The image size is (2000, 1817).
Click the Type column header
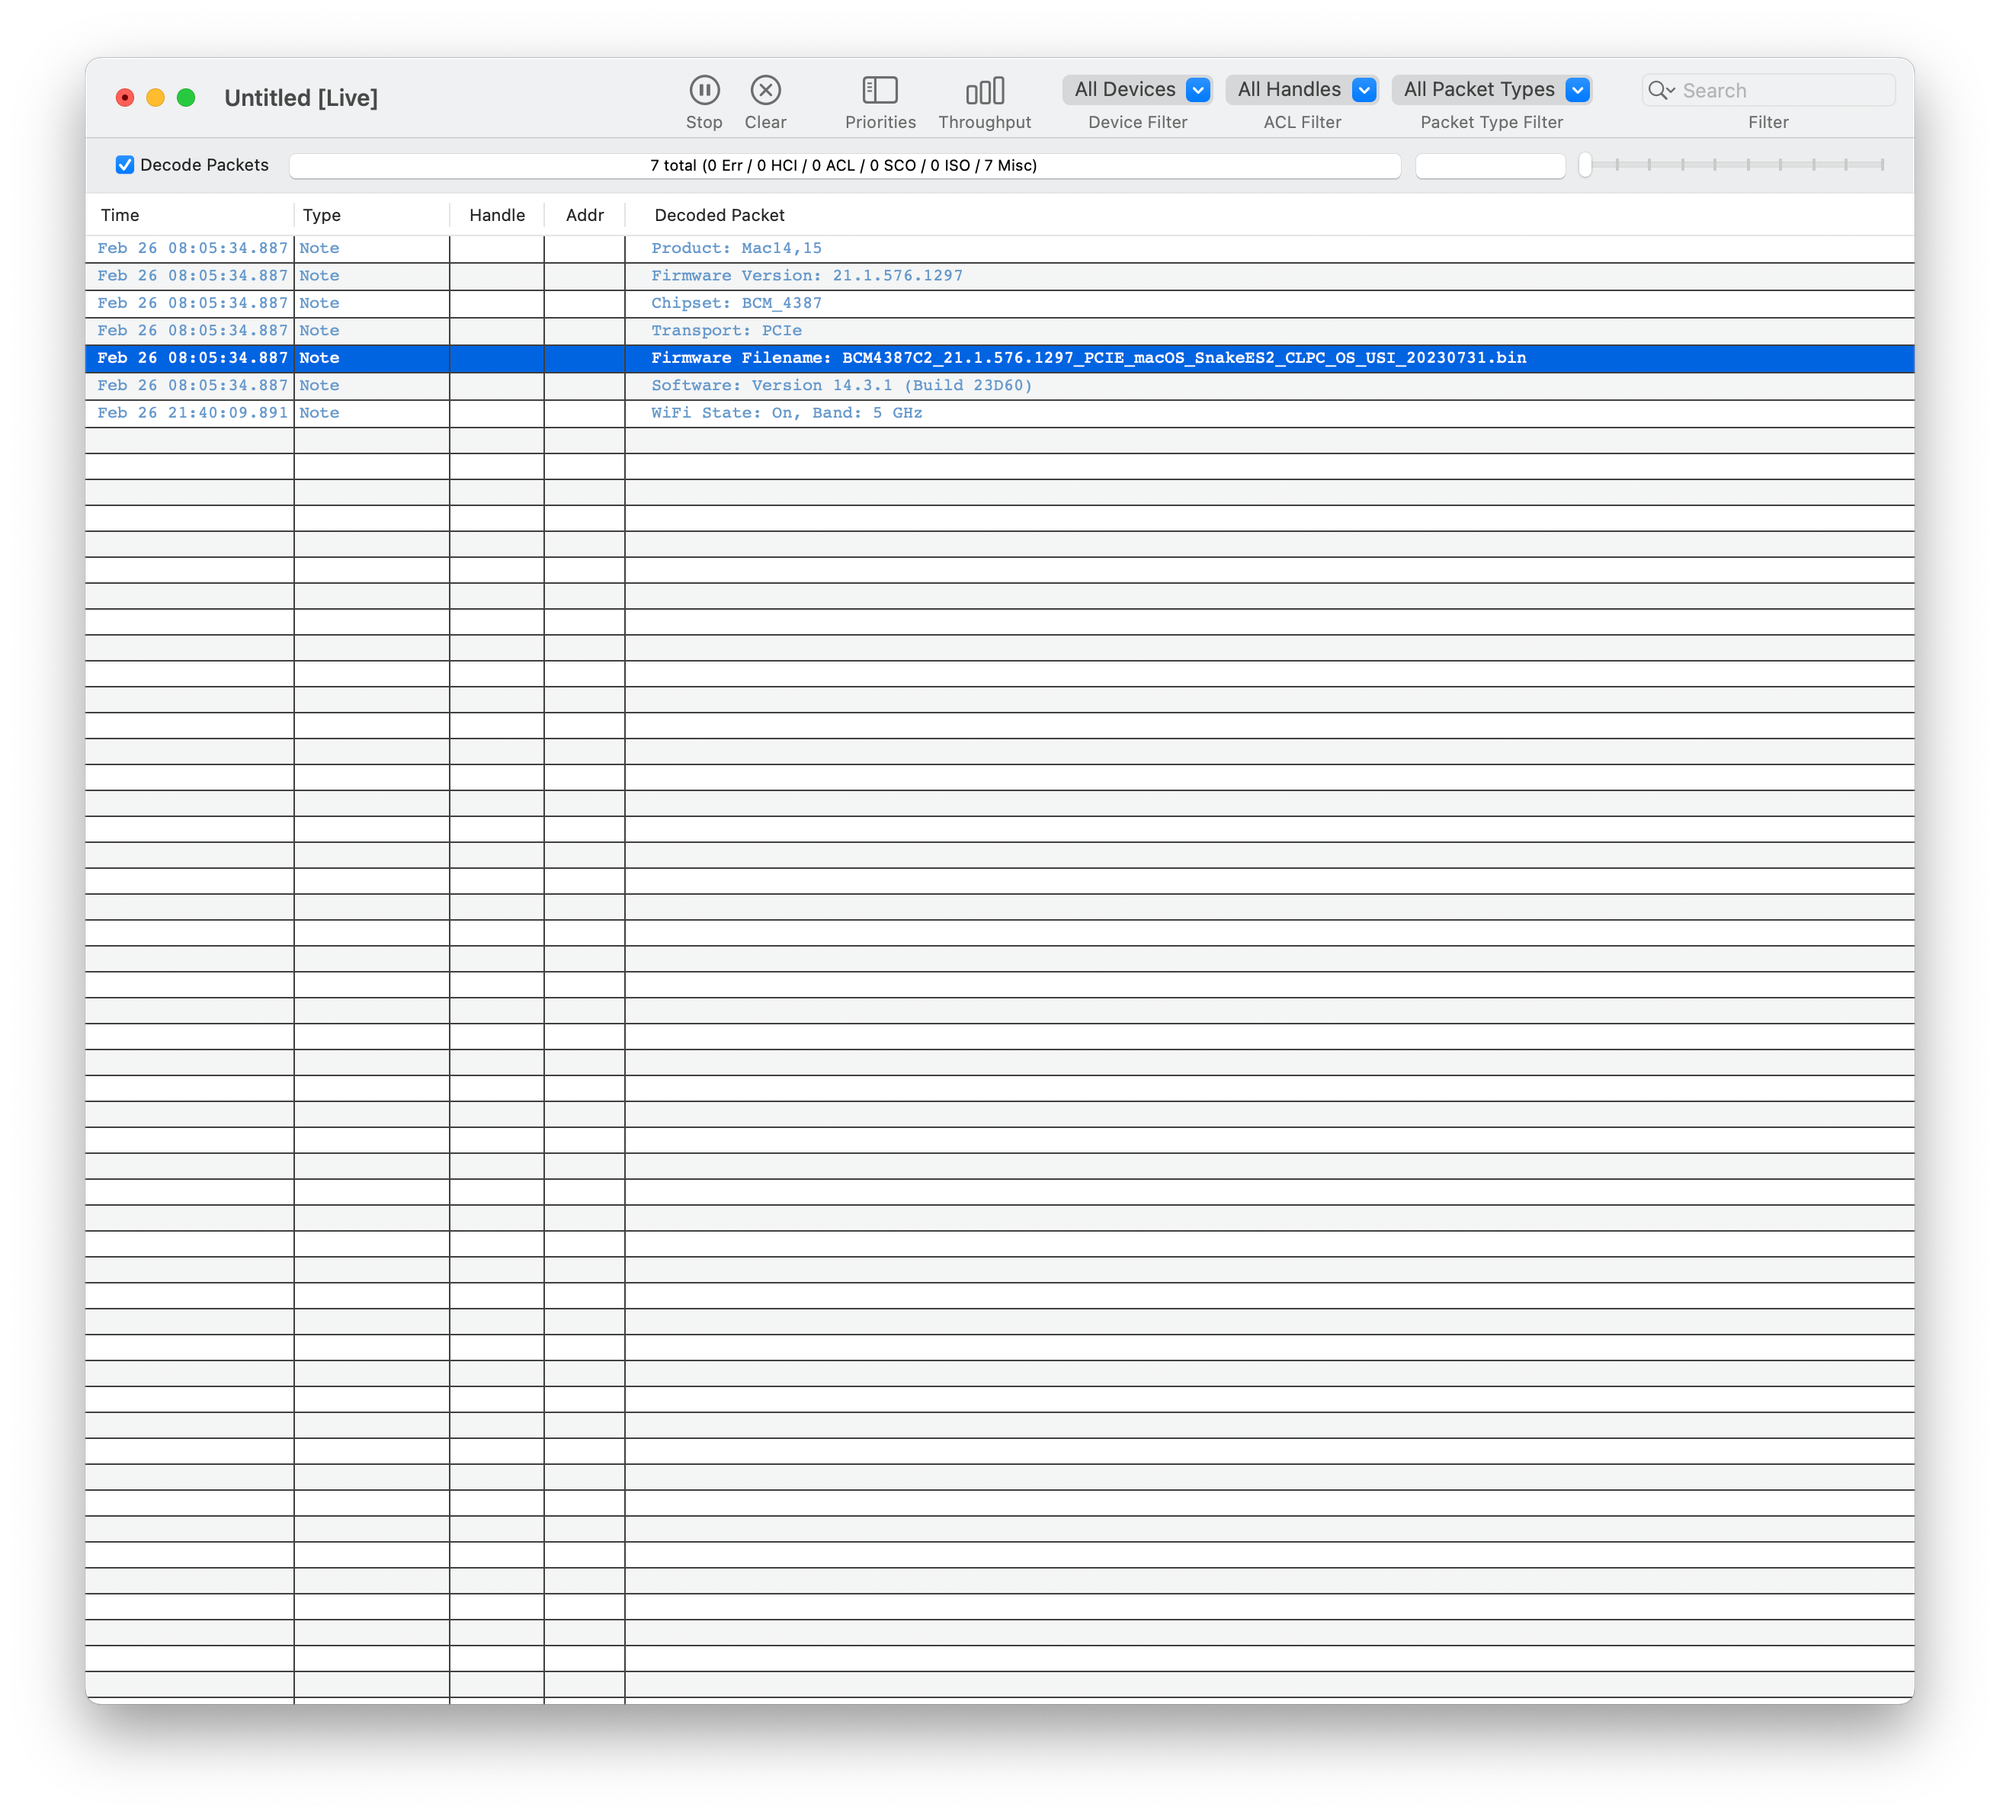pos(321,214)
